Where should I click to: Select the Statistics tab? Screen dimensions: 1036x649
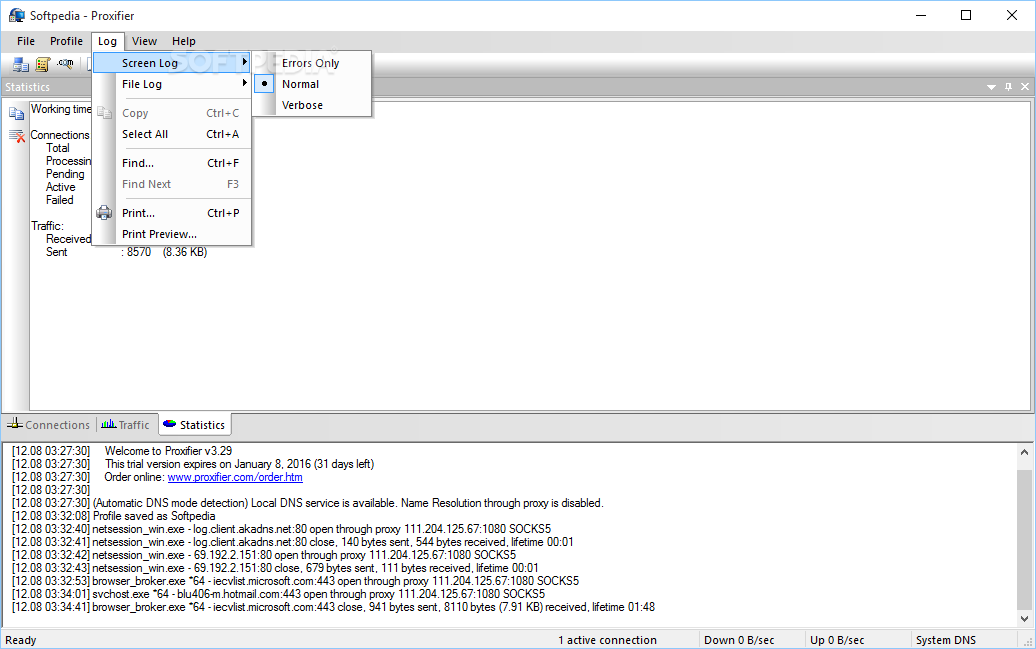(x=195, y=425)
